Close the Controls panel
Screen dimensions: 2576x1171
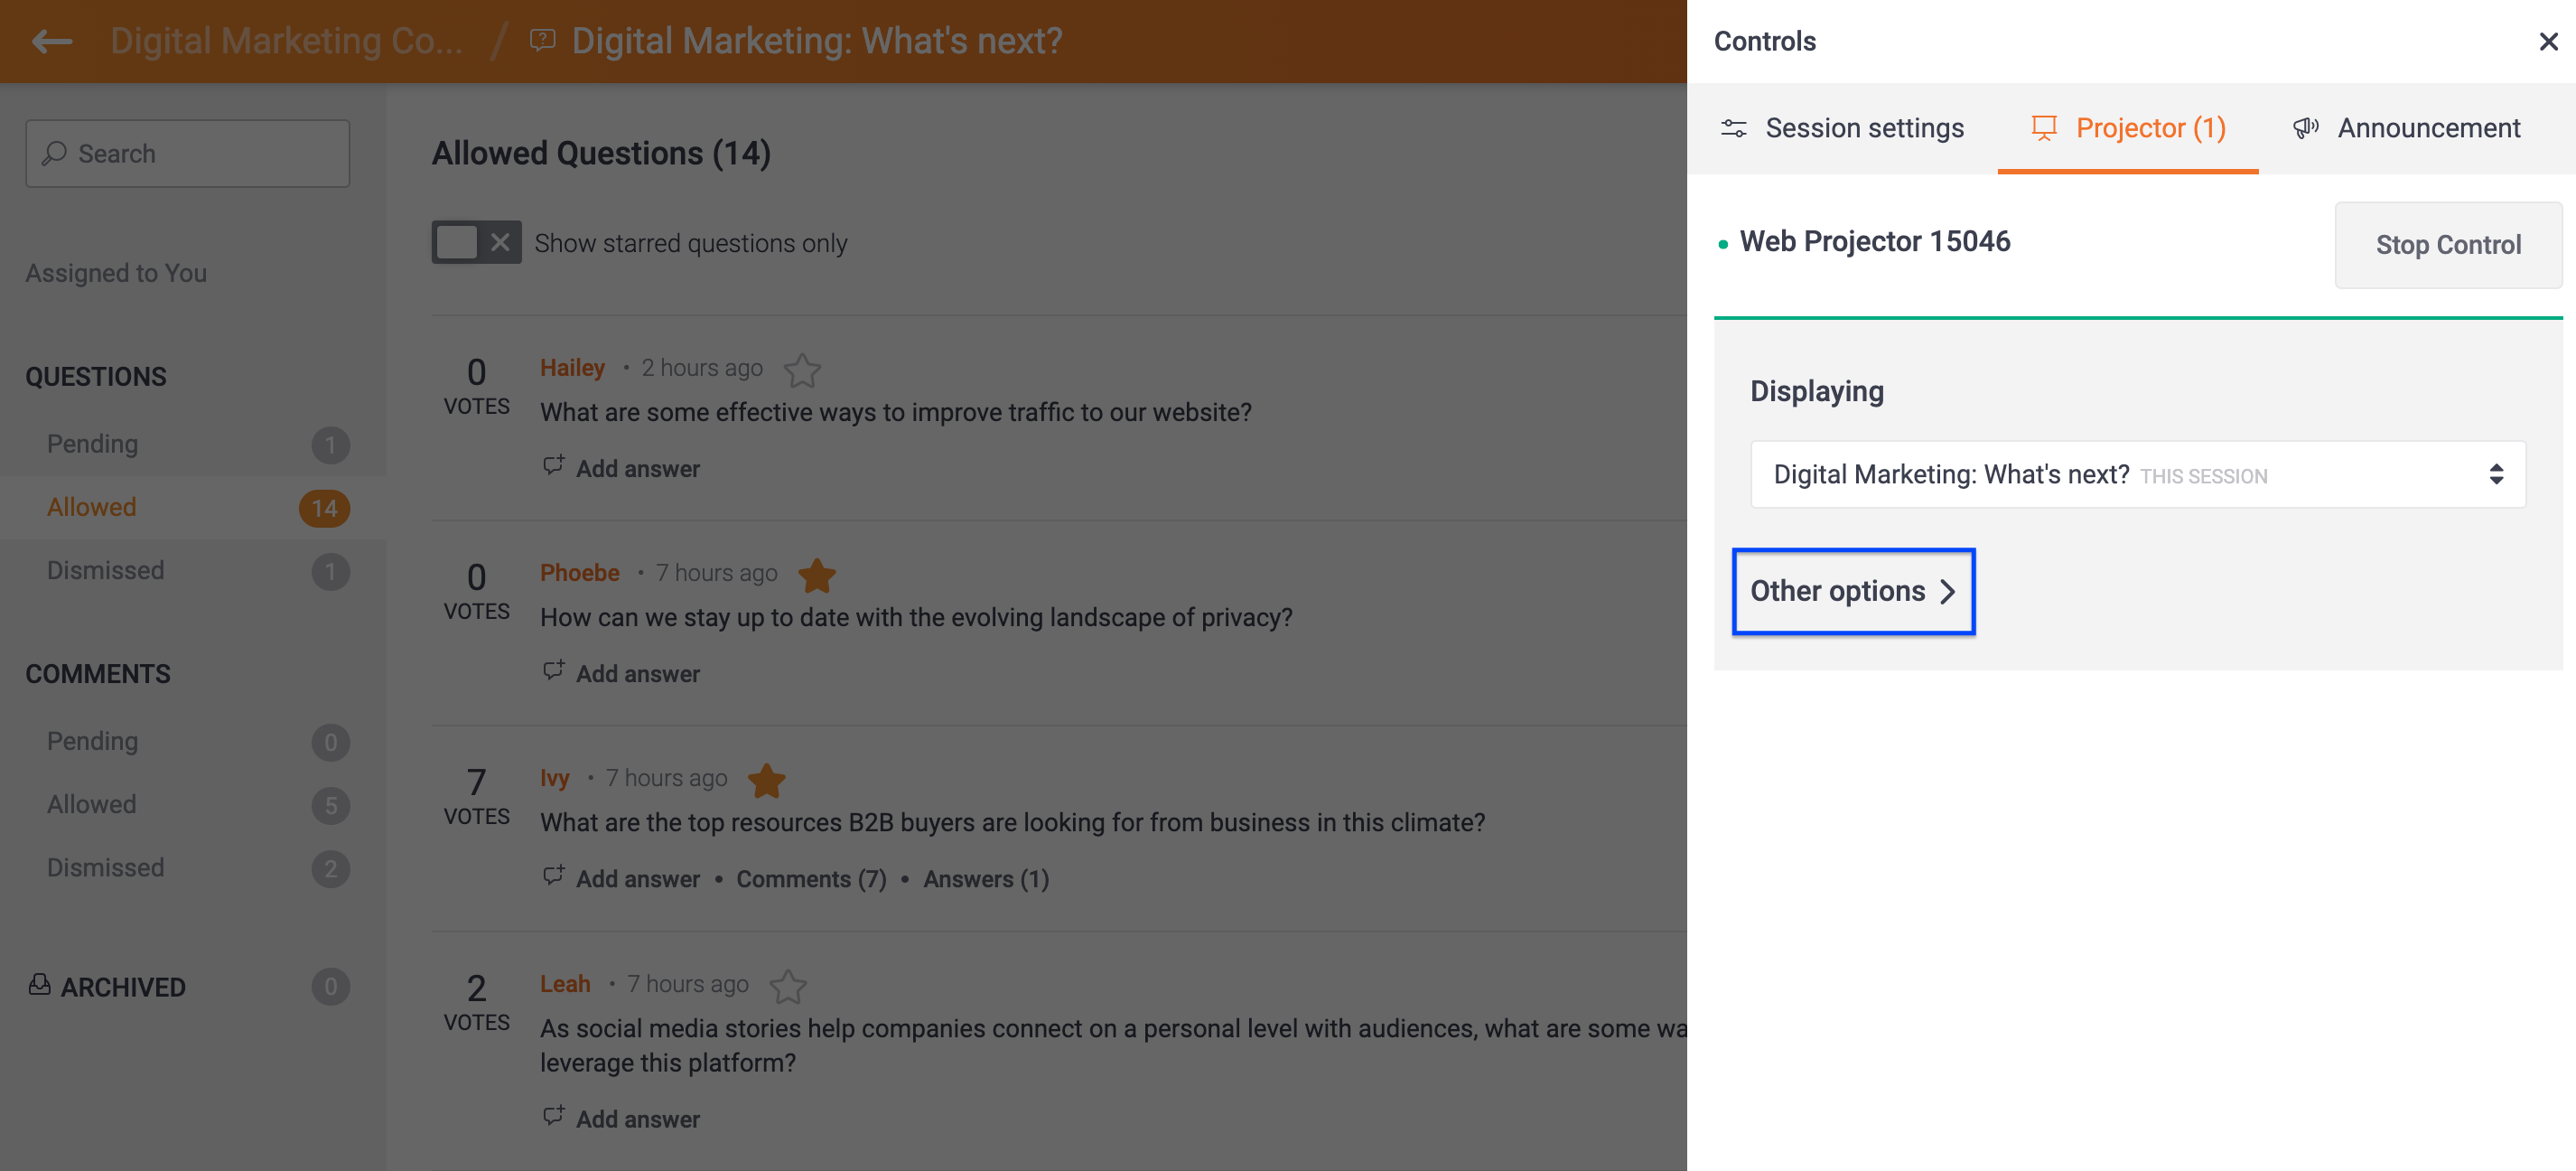(x=2548, y=41)
